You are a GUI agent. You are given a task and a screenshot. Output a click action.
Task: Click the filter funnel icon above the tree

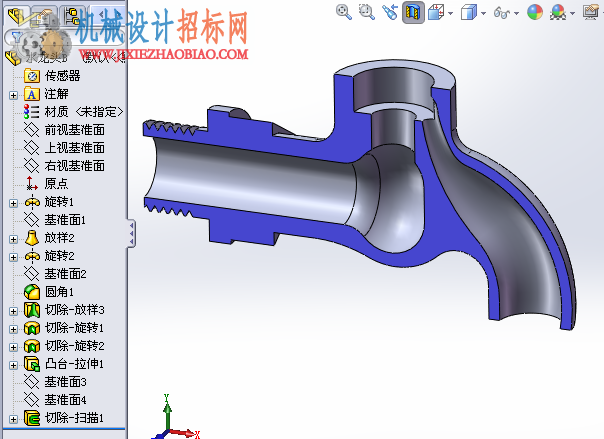click(17, 37)
